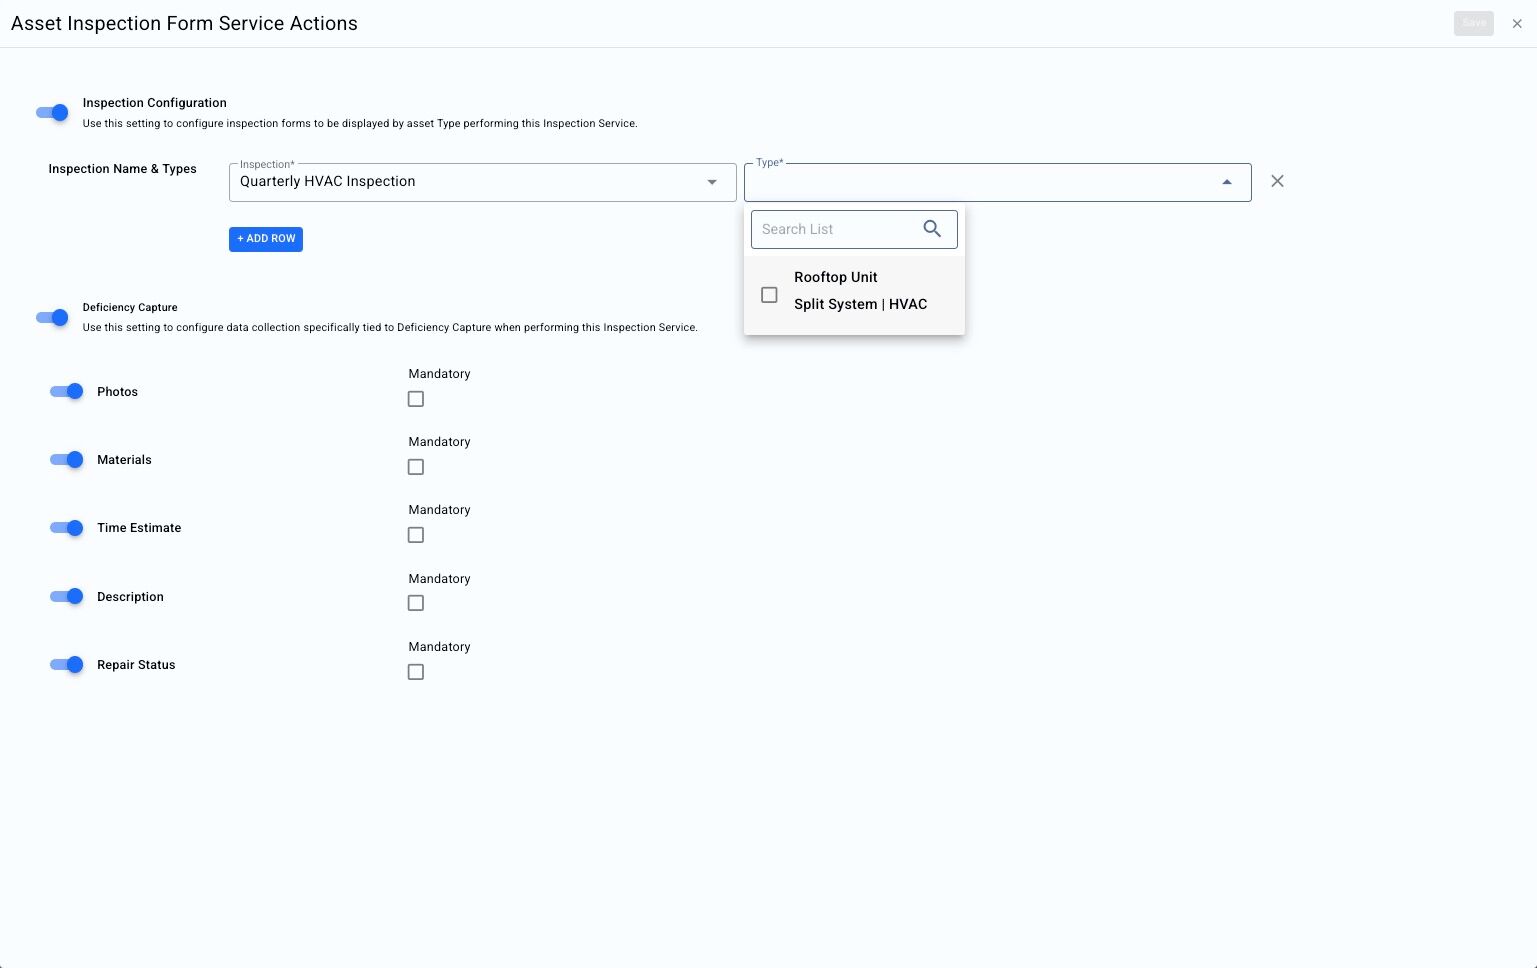Select Rooftop Unit Split System | HVAC option
This screenshot has width=1537, height=968.
(x=860, y=291)
